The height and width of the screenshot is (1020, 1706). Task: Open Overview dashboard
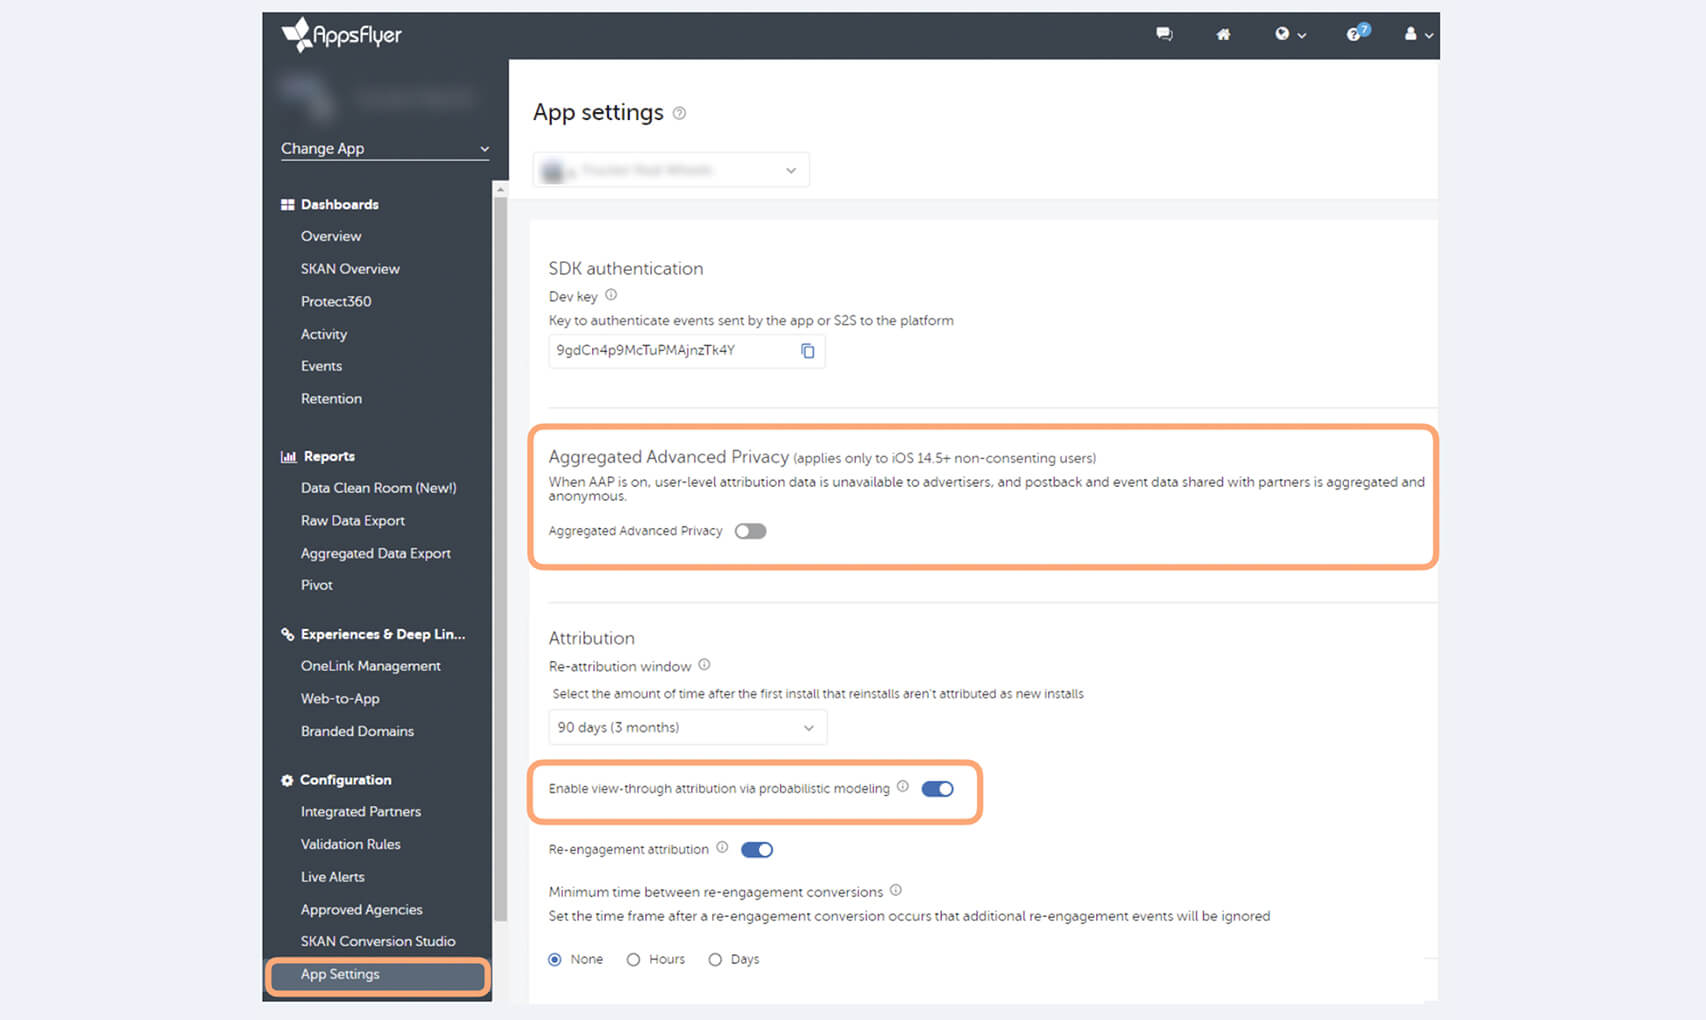[x=331, y=236]
